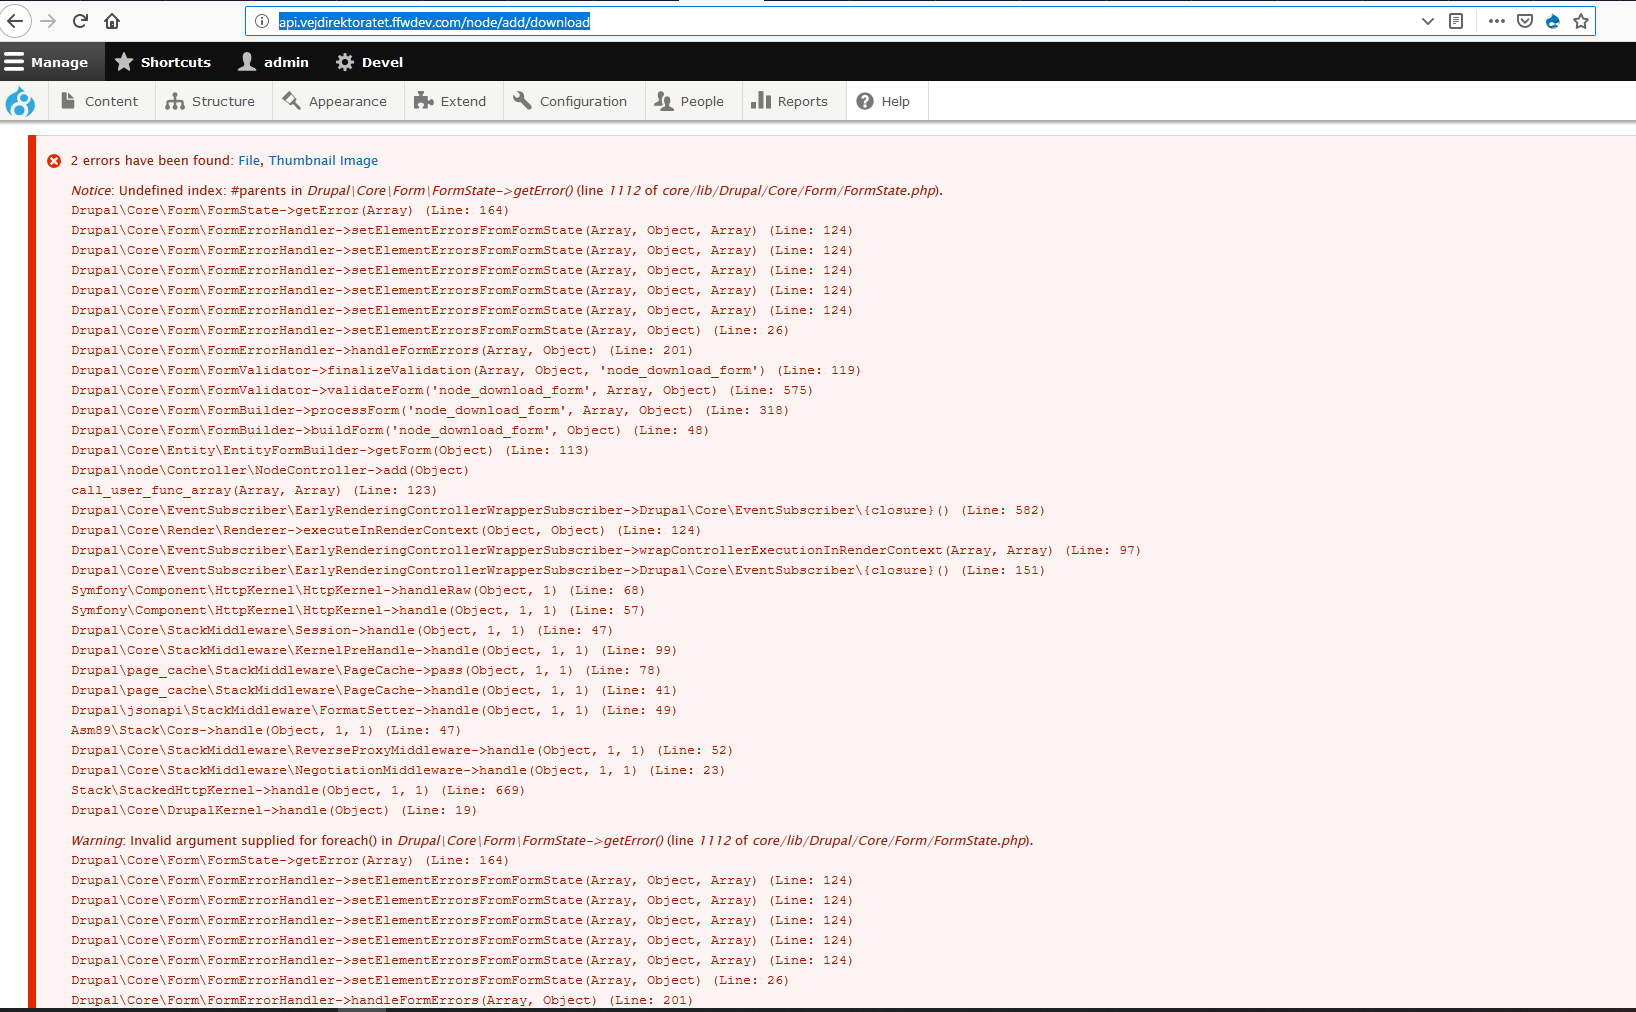Open the Thumbnail Image error link
The height and width of the screenshot is (1012, 1636).
[323, 160]
